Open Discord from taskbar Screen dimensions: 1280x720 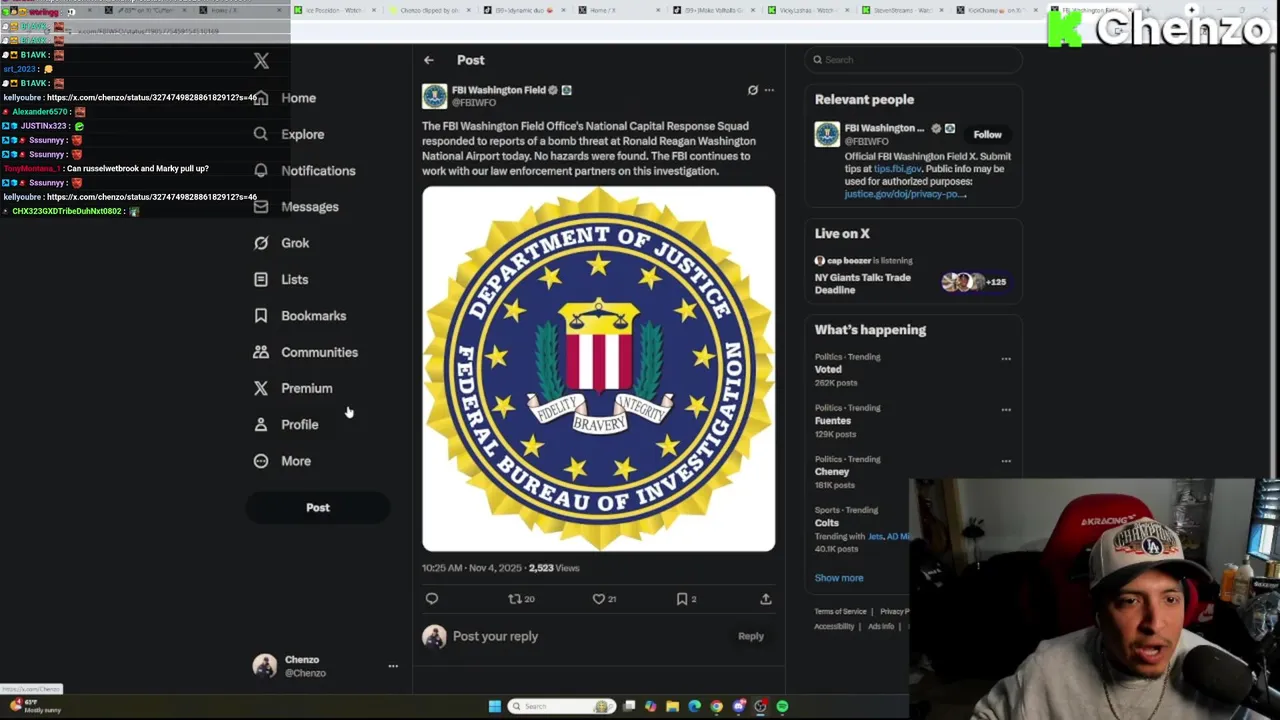tap(738, 706)
